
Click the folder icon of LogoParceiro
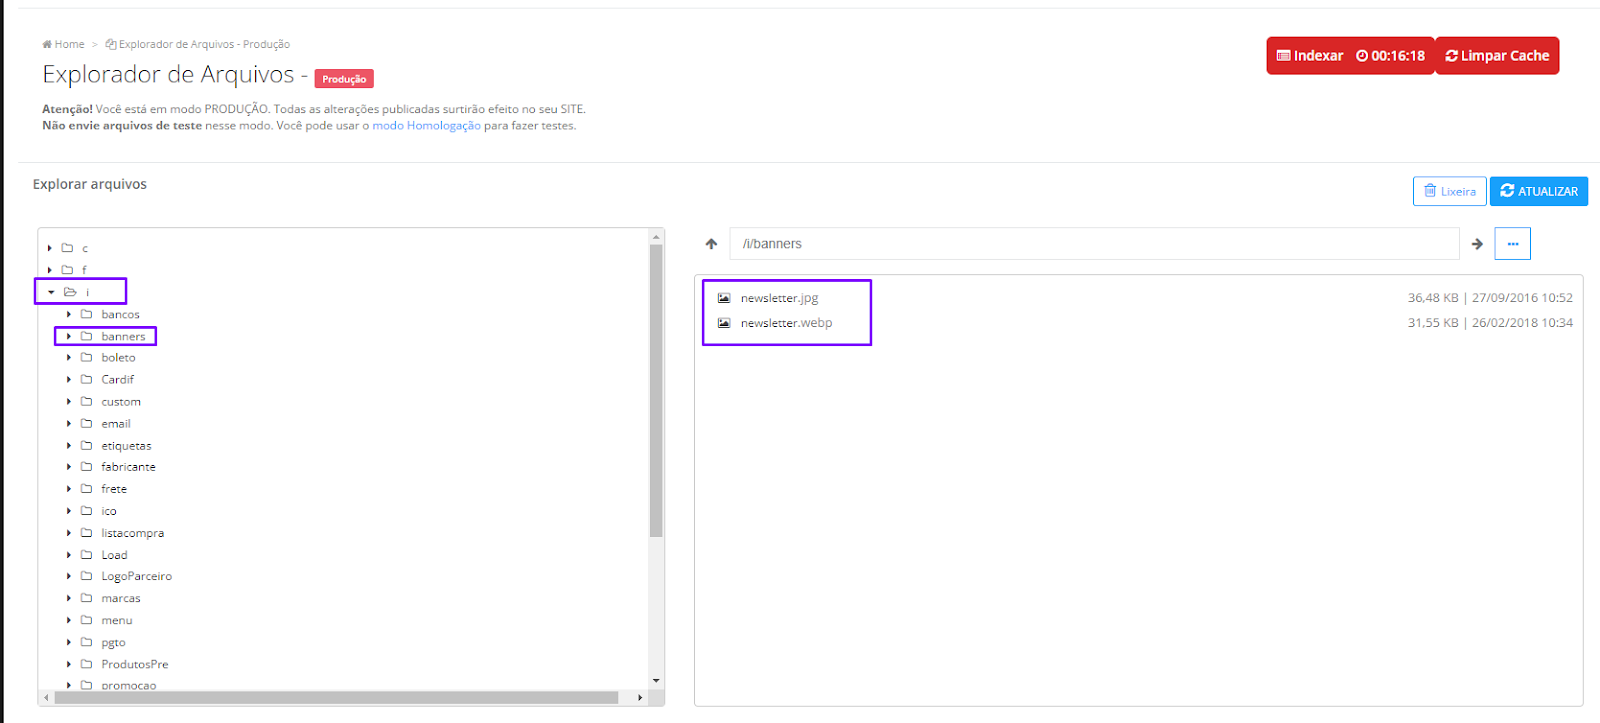86,576
